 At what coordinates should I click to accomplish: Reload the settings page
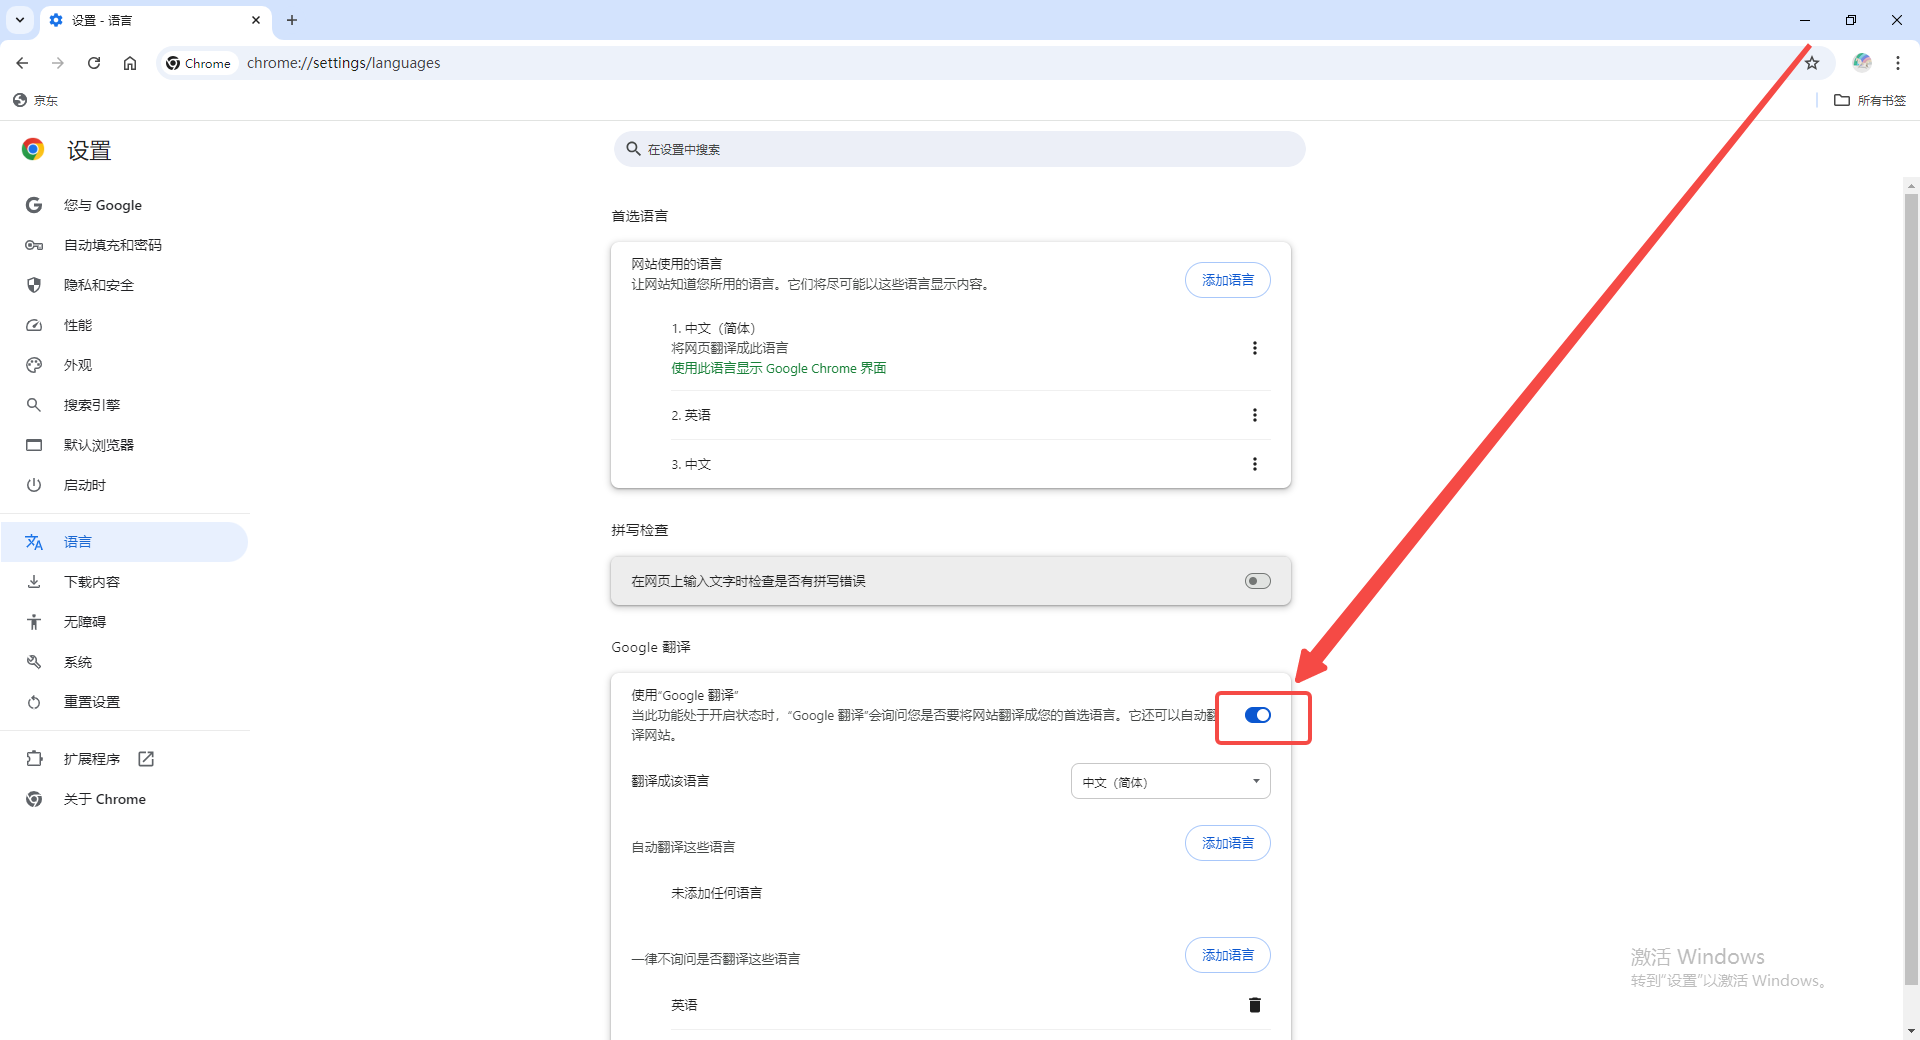coord(94,63)
